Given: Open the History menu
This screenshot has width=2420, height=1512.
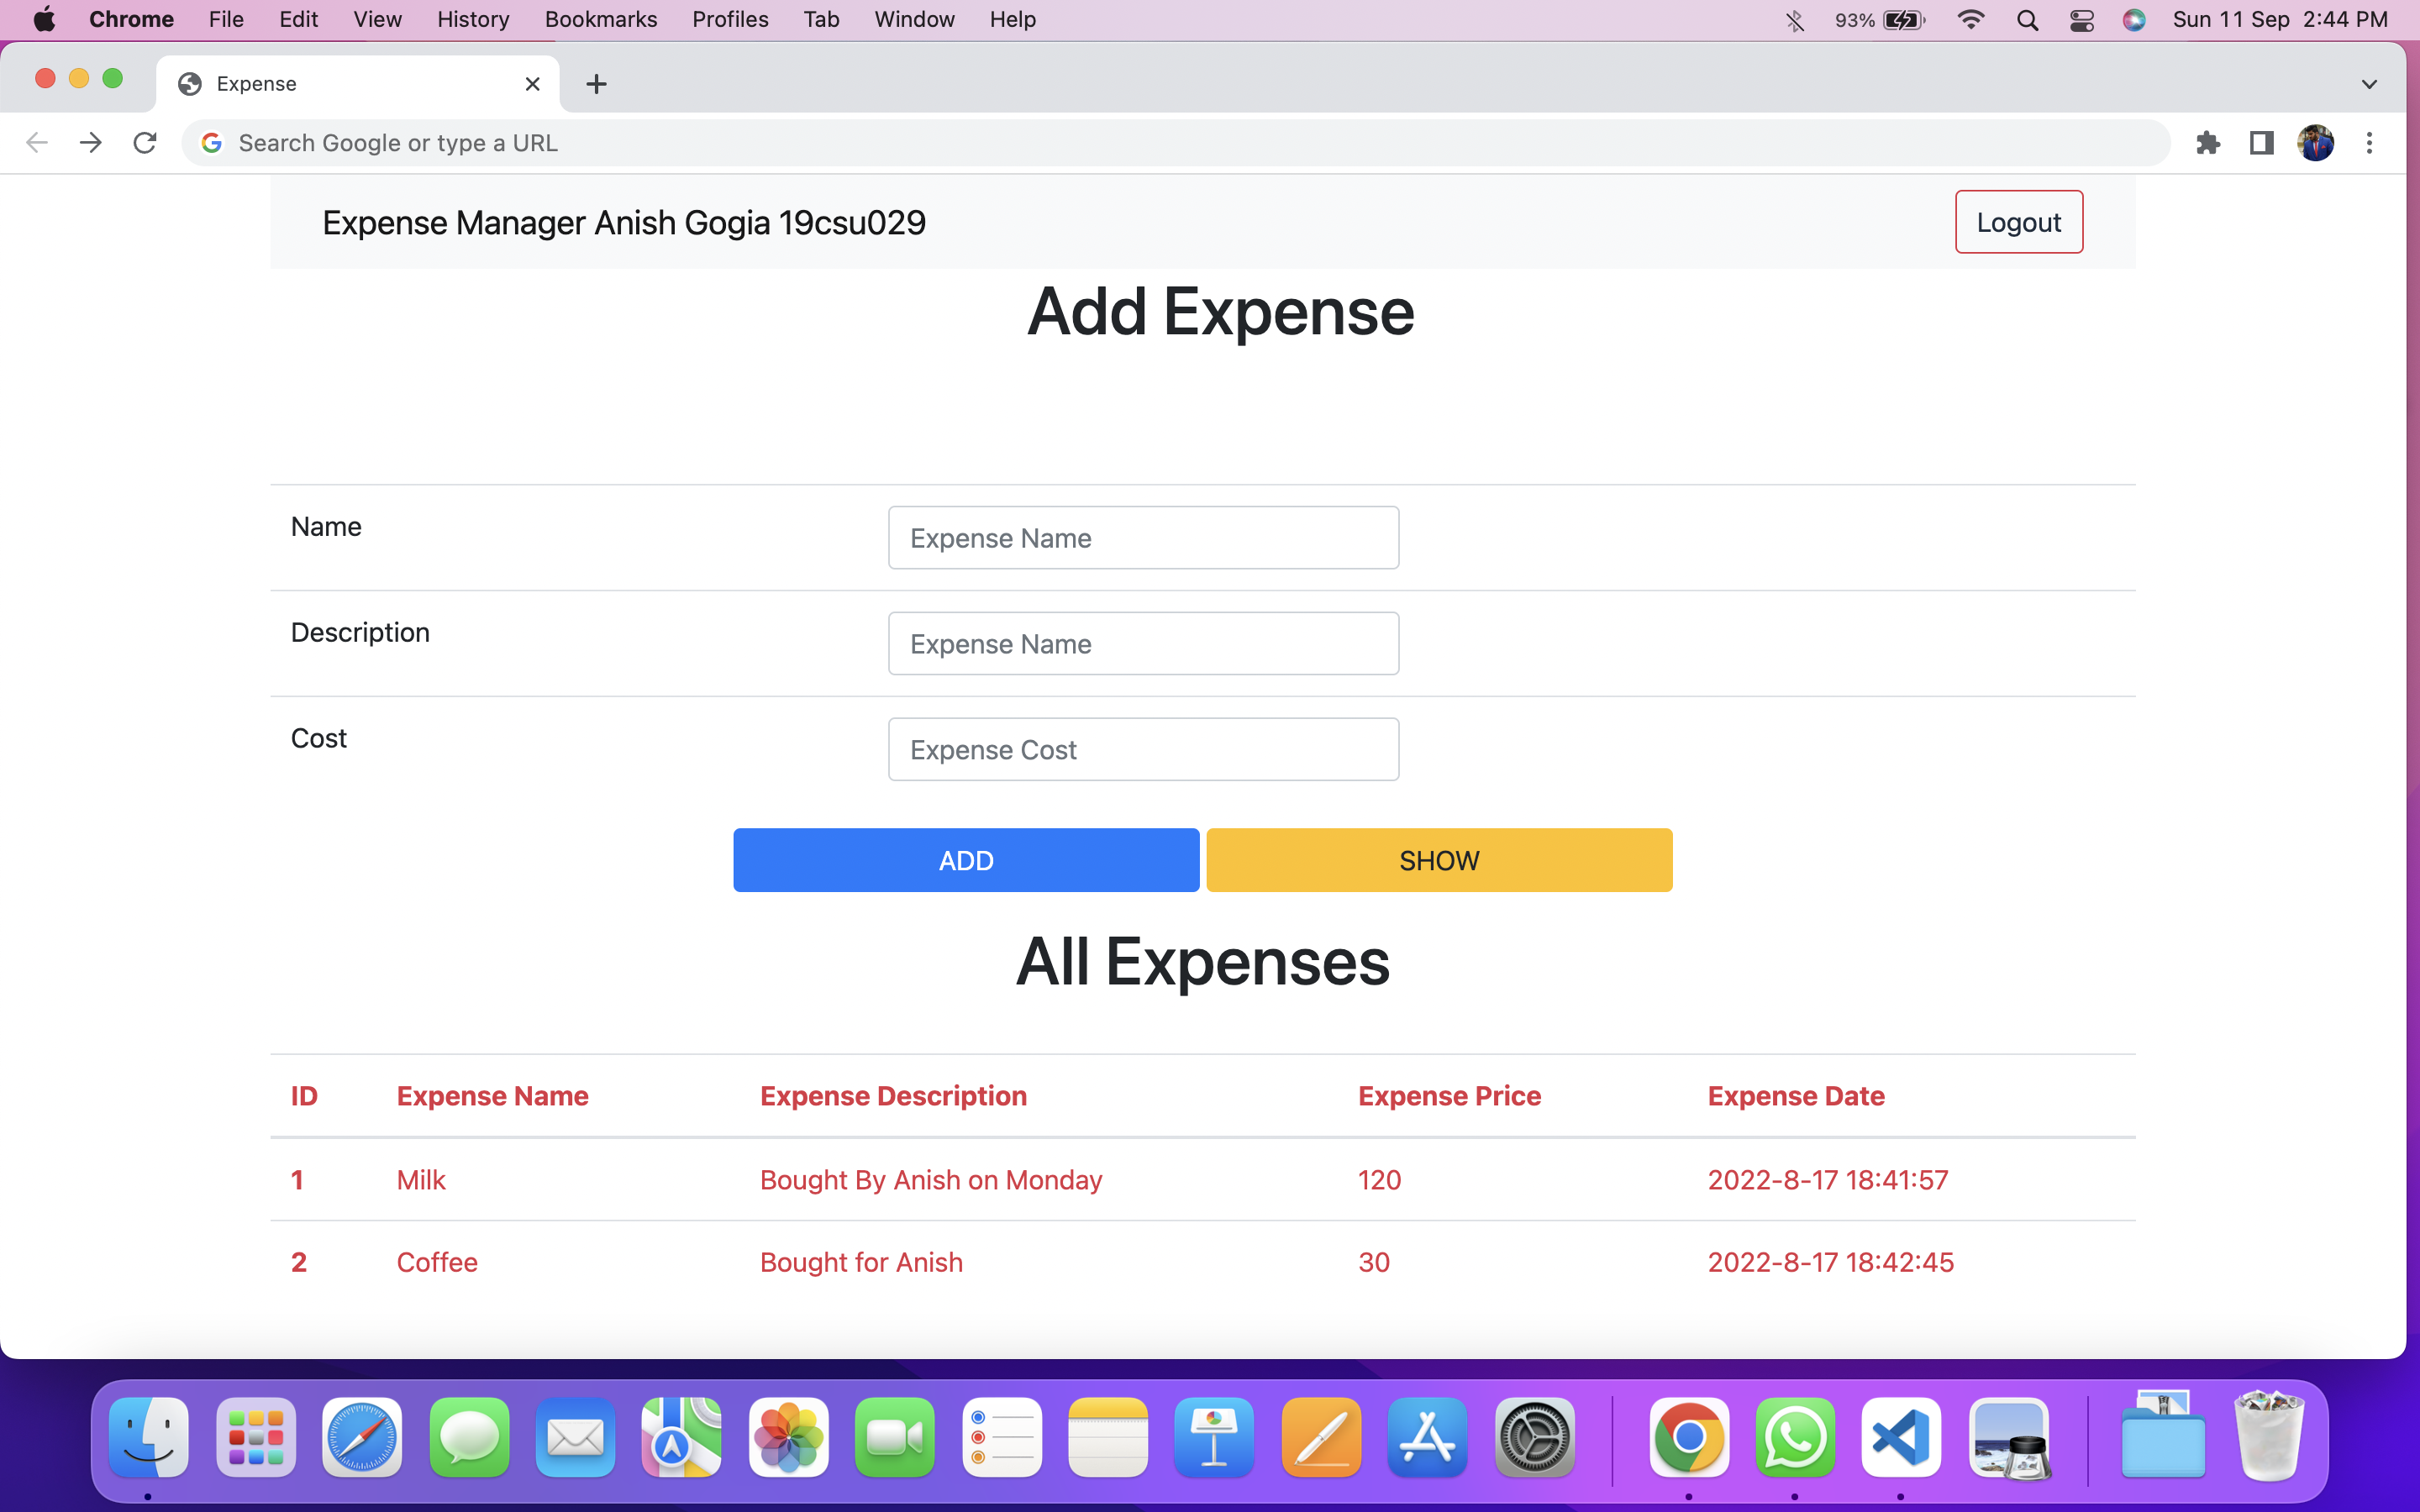Looking at the screenshot, I should click(x=473, y=20).
